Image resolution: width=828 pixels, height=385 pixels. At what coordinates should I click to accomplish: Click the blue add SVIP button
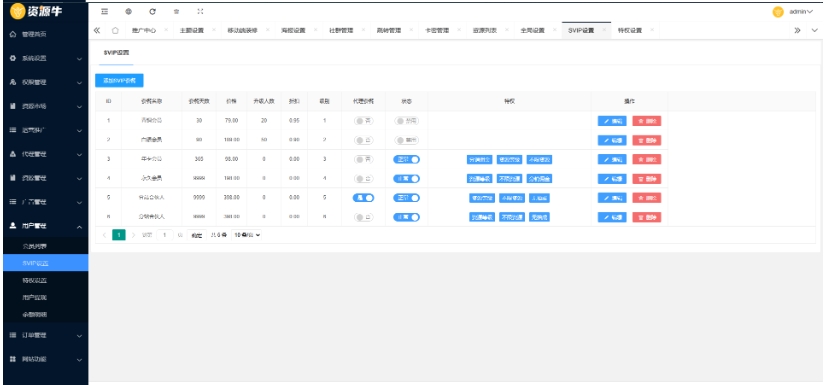119,81
